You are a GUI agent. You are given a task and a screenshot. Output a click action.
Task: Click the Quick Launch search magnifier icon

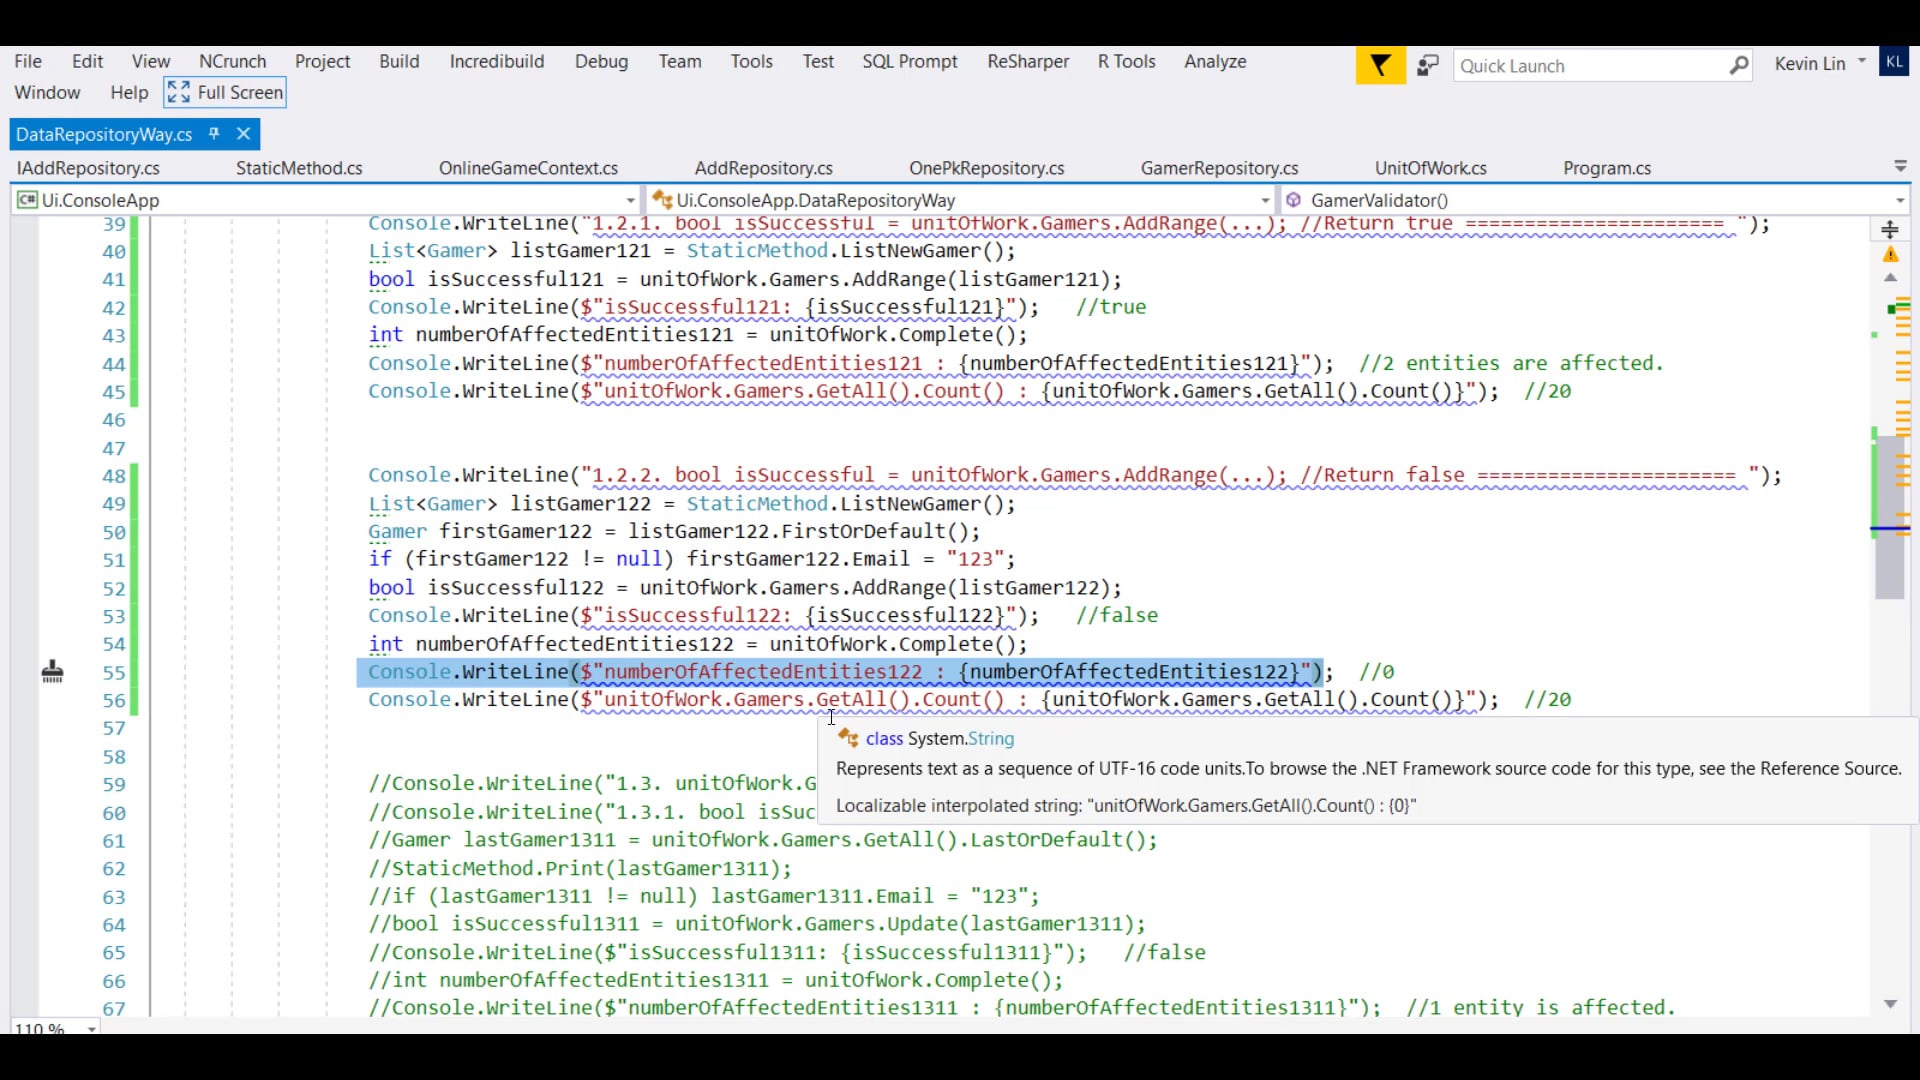[1739, 66]
